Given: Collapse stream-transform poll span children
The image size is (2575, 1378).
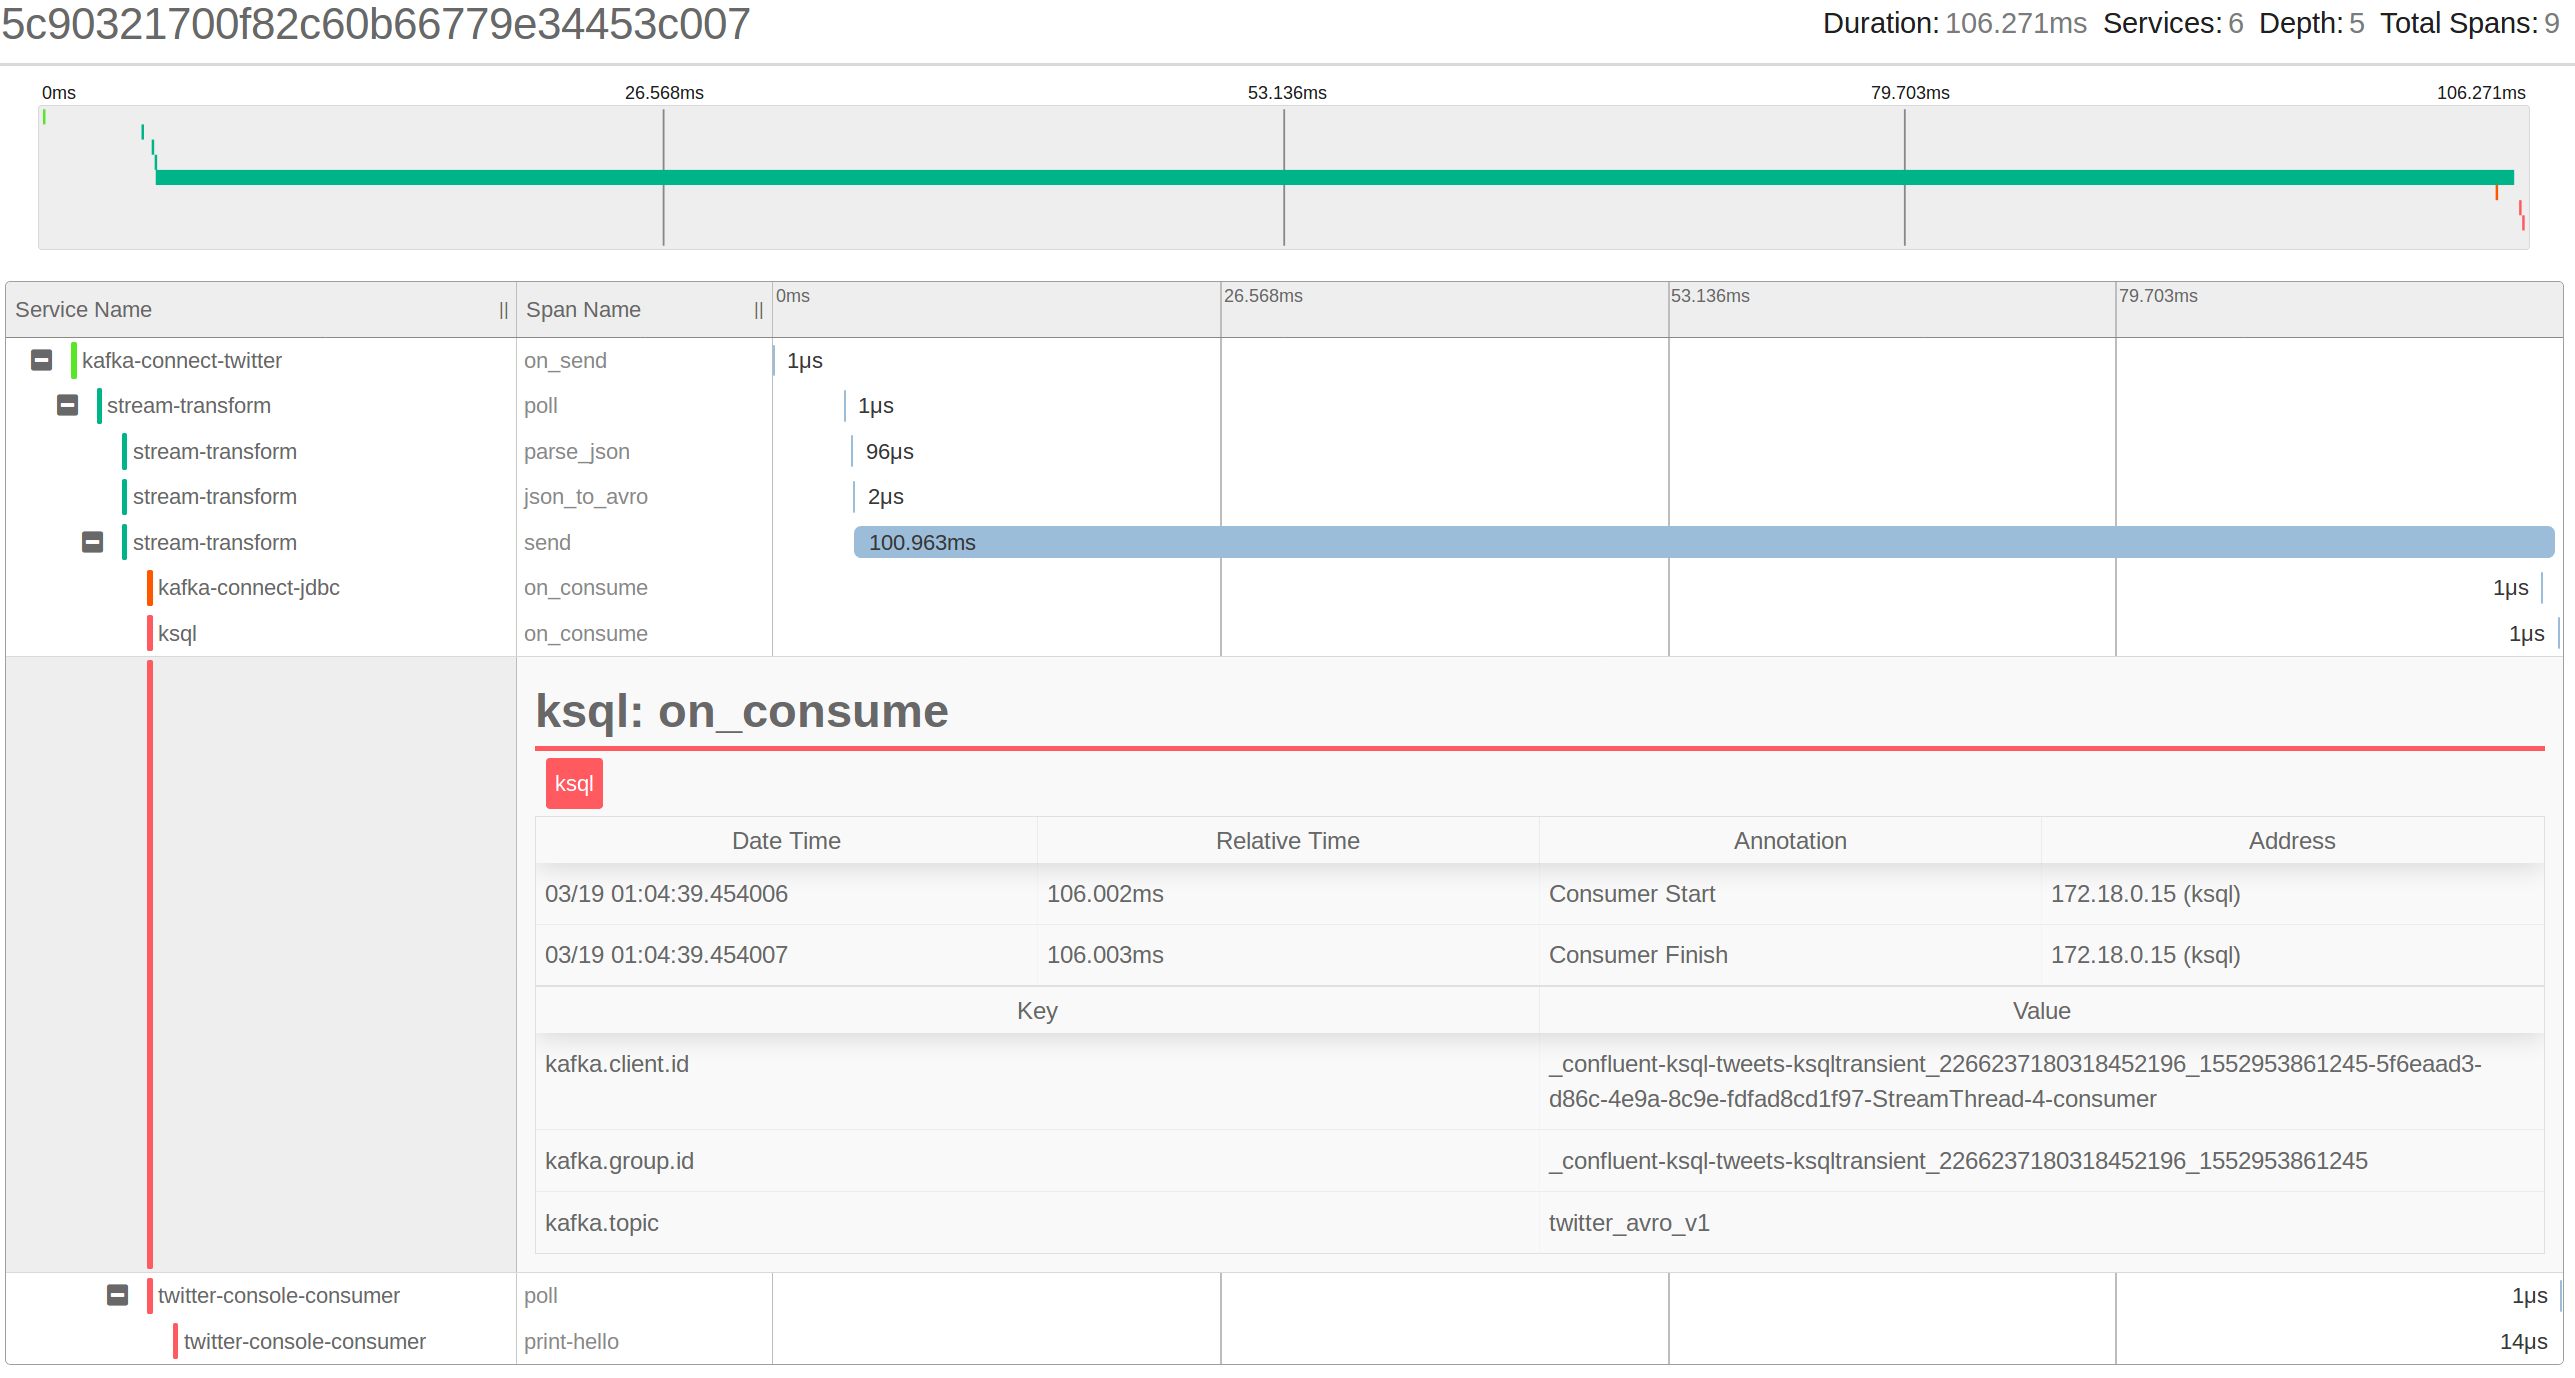Looking at the screenshot, I should tap(67, 405).
